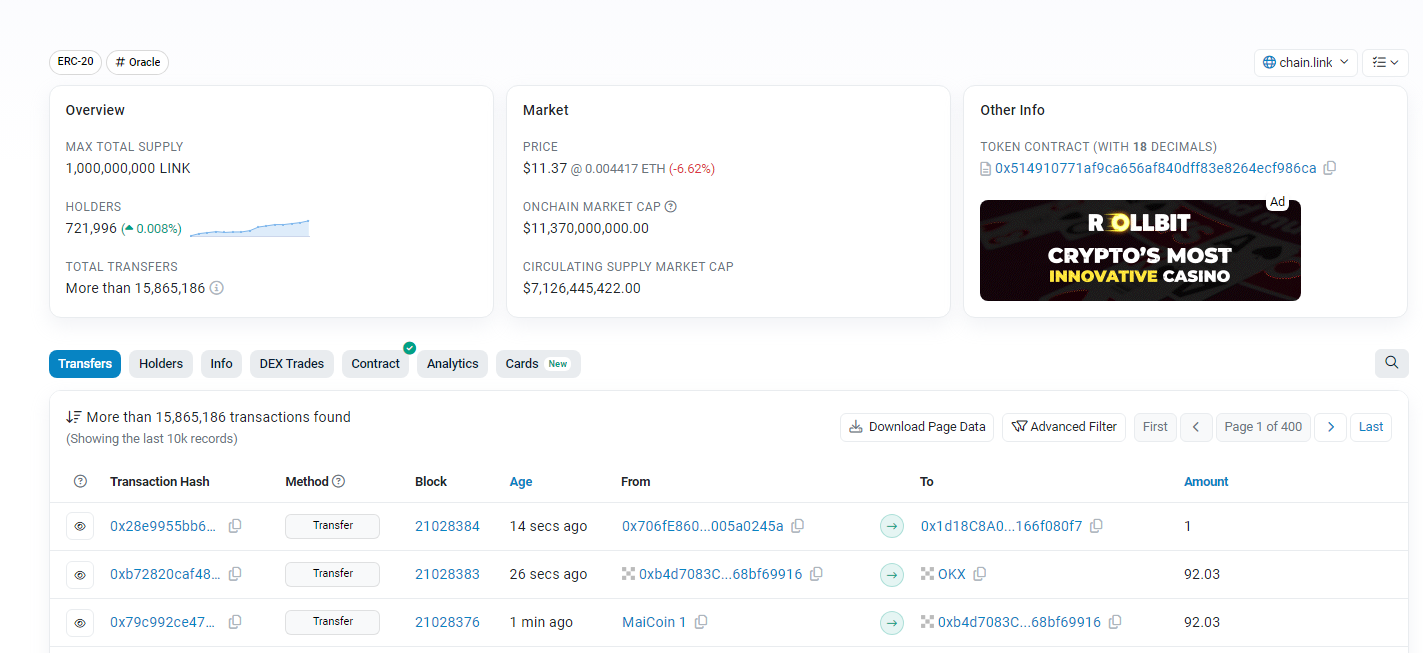The width and height of the screenshot is (1423, 653).
Task: Toggle preview eye on transaction 0x28e9955bb6
Action: [80, 525]
